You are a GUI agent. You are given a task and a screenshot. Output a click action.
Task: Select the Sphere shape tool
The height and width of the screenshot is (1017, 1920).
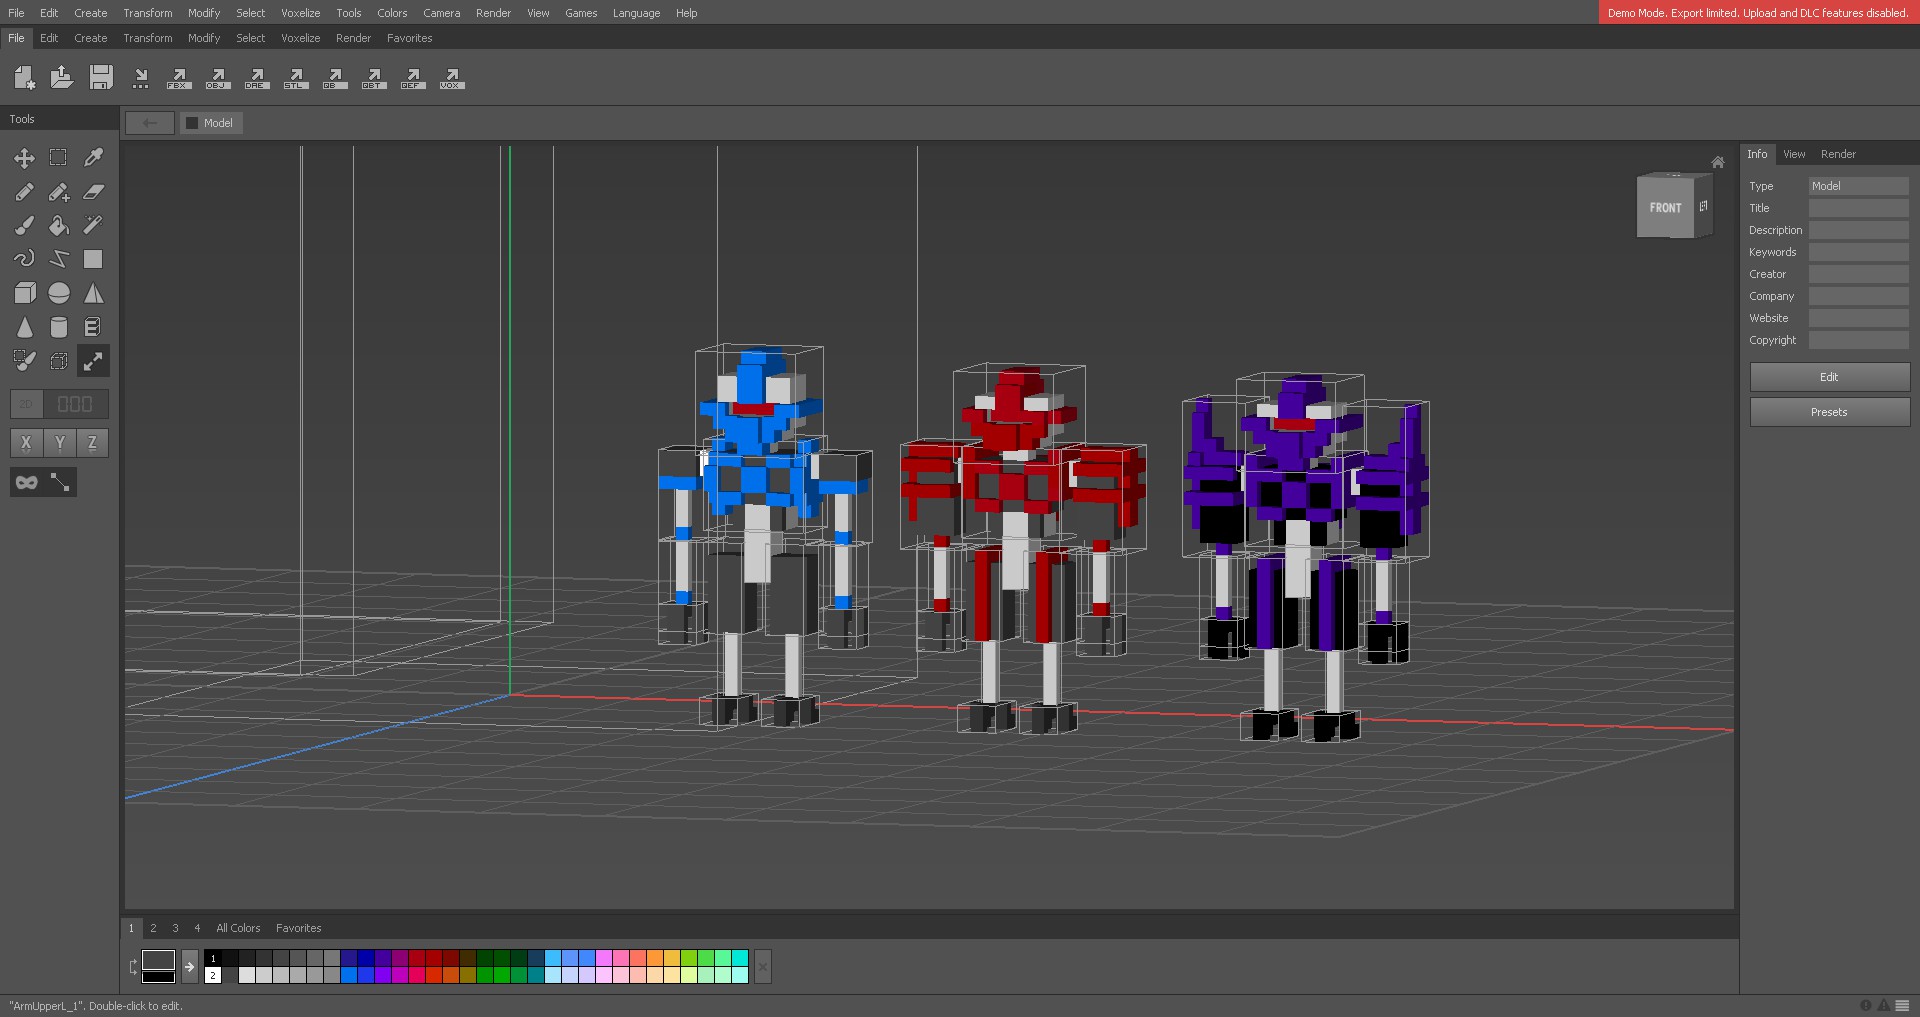(x=59, y=294)
